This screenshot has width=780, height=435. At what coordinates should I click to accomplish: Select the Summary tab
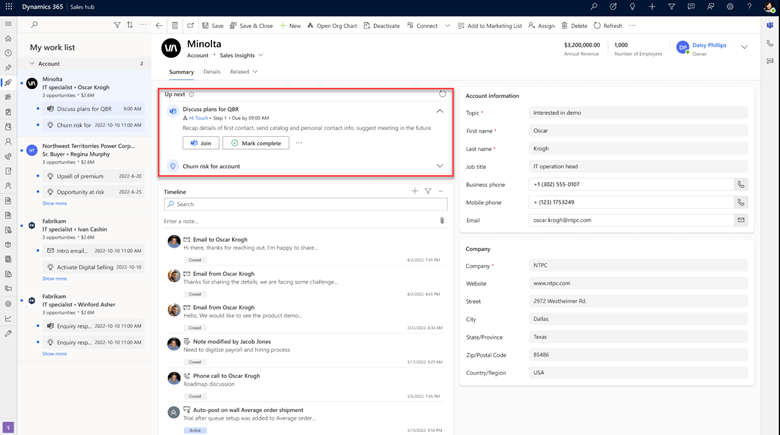click(181, 72)
